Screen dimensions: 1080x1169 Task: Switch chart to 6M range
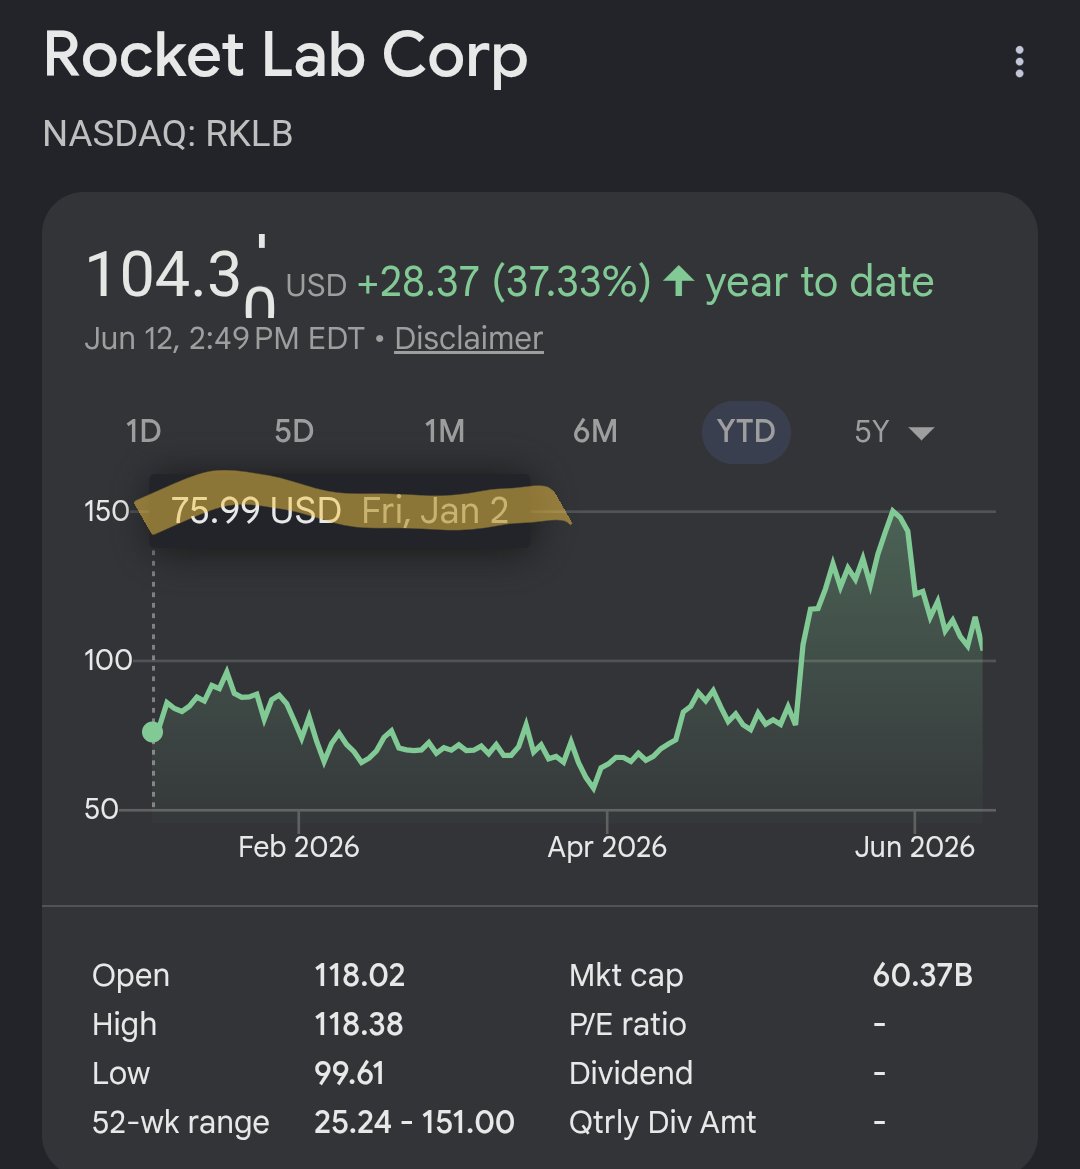595,432
